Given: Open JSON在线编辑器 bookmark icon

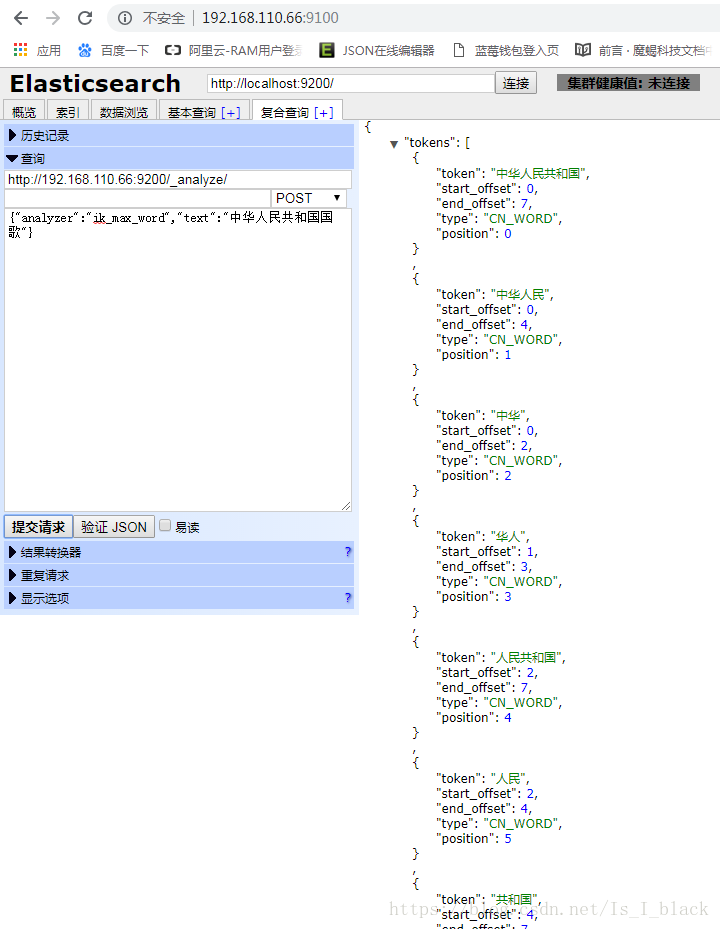Looking at the screenshot, I should [327, 50].
